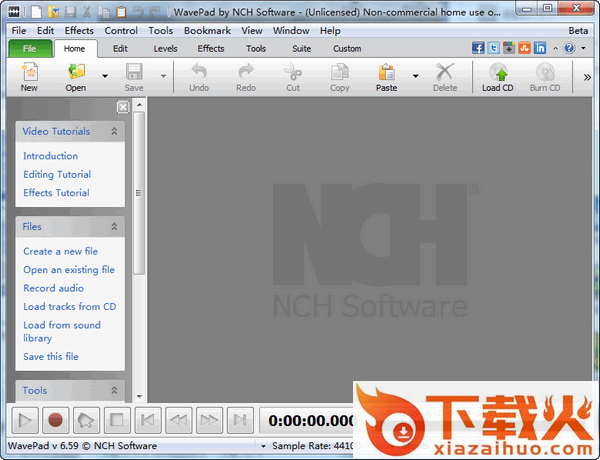
Task: Rewind the audio playback
Action: tap(179, 420)
